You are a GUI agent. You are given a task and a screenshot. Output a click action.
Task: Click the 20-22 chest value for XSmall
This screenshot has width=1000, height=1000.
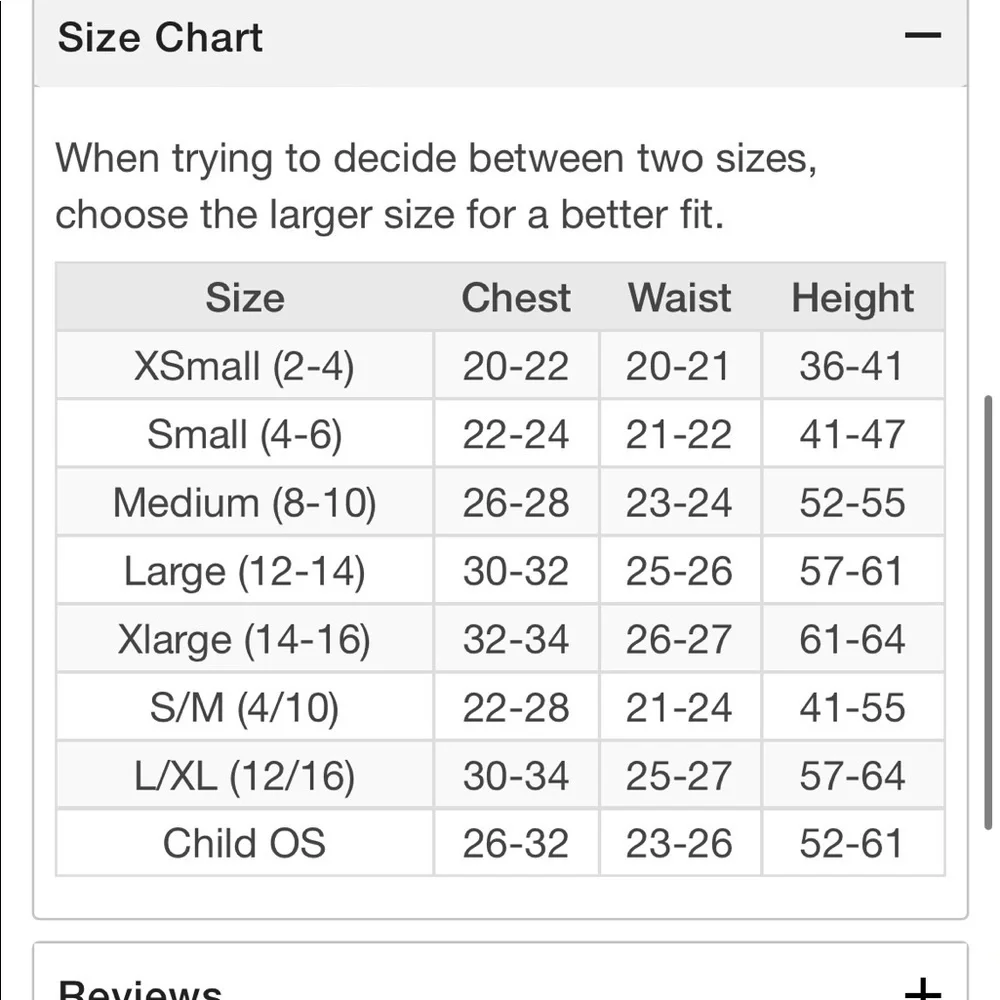[516, 366]
